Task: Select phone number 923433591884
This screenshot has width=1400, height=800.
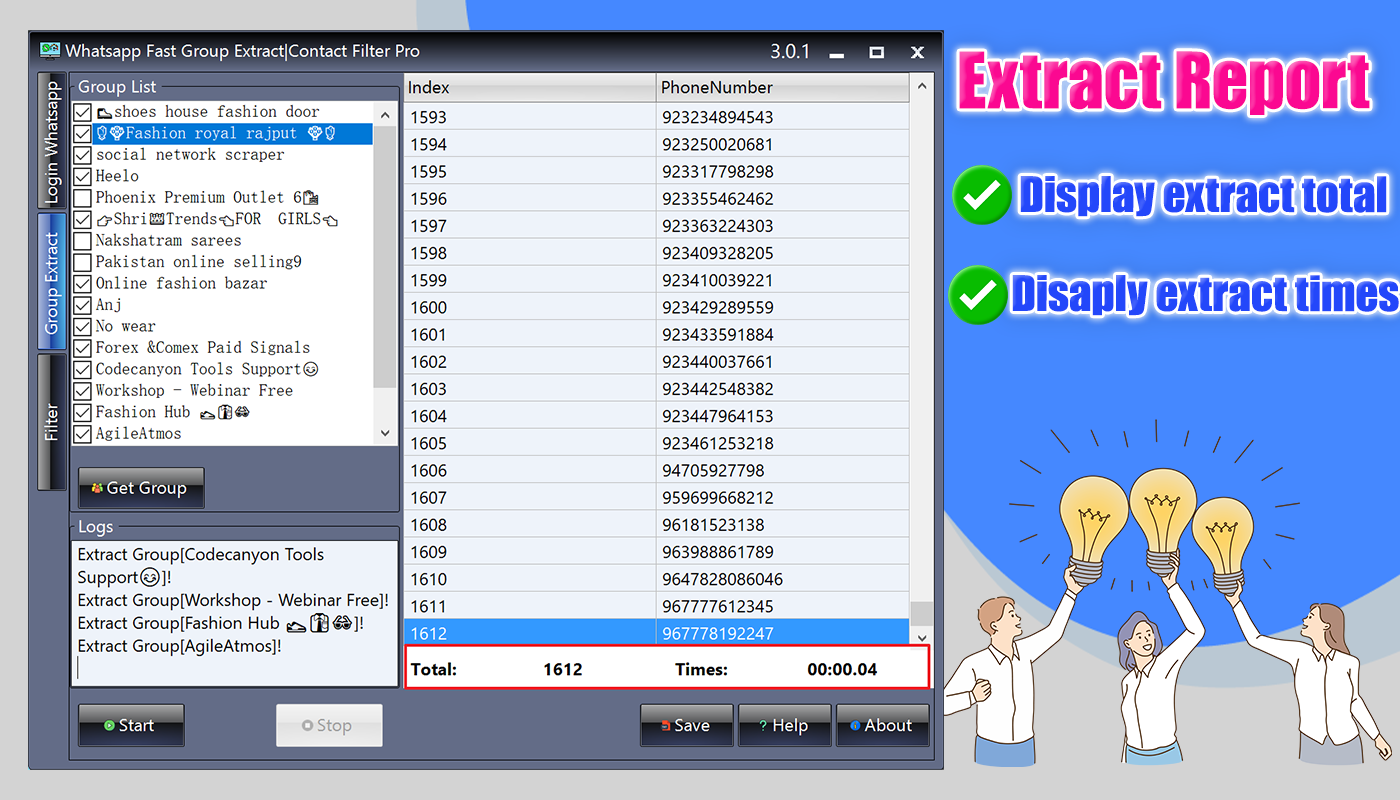Action: pyautogui.click(x=783, y=334)
